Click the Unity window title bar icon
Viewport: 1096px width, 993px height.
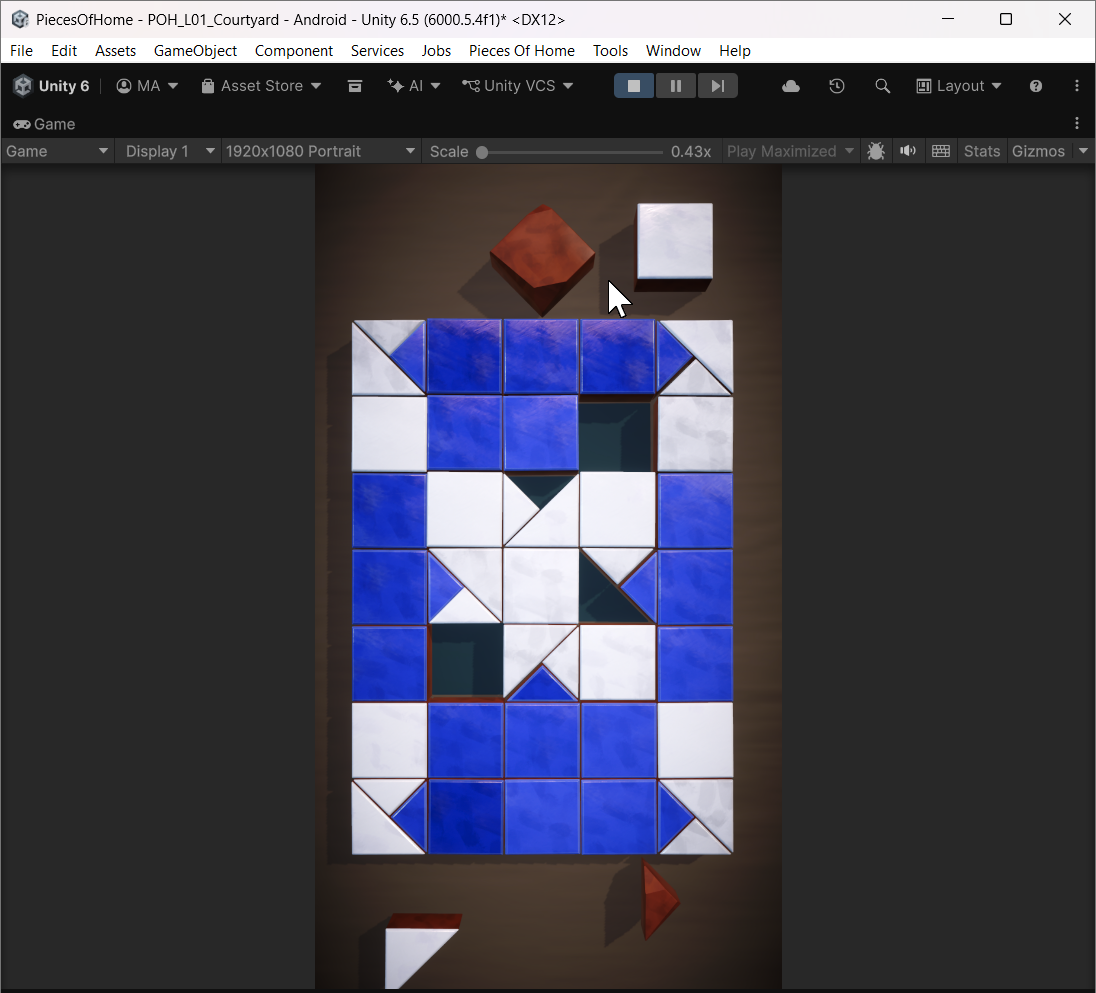coord(20,20)
